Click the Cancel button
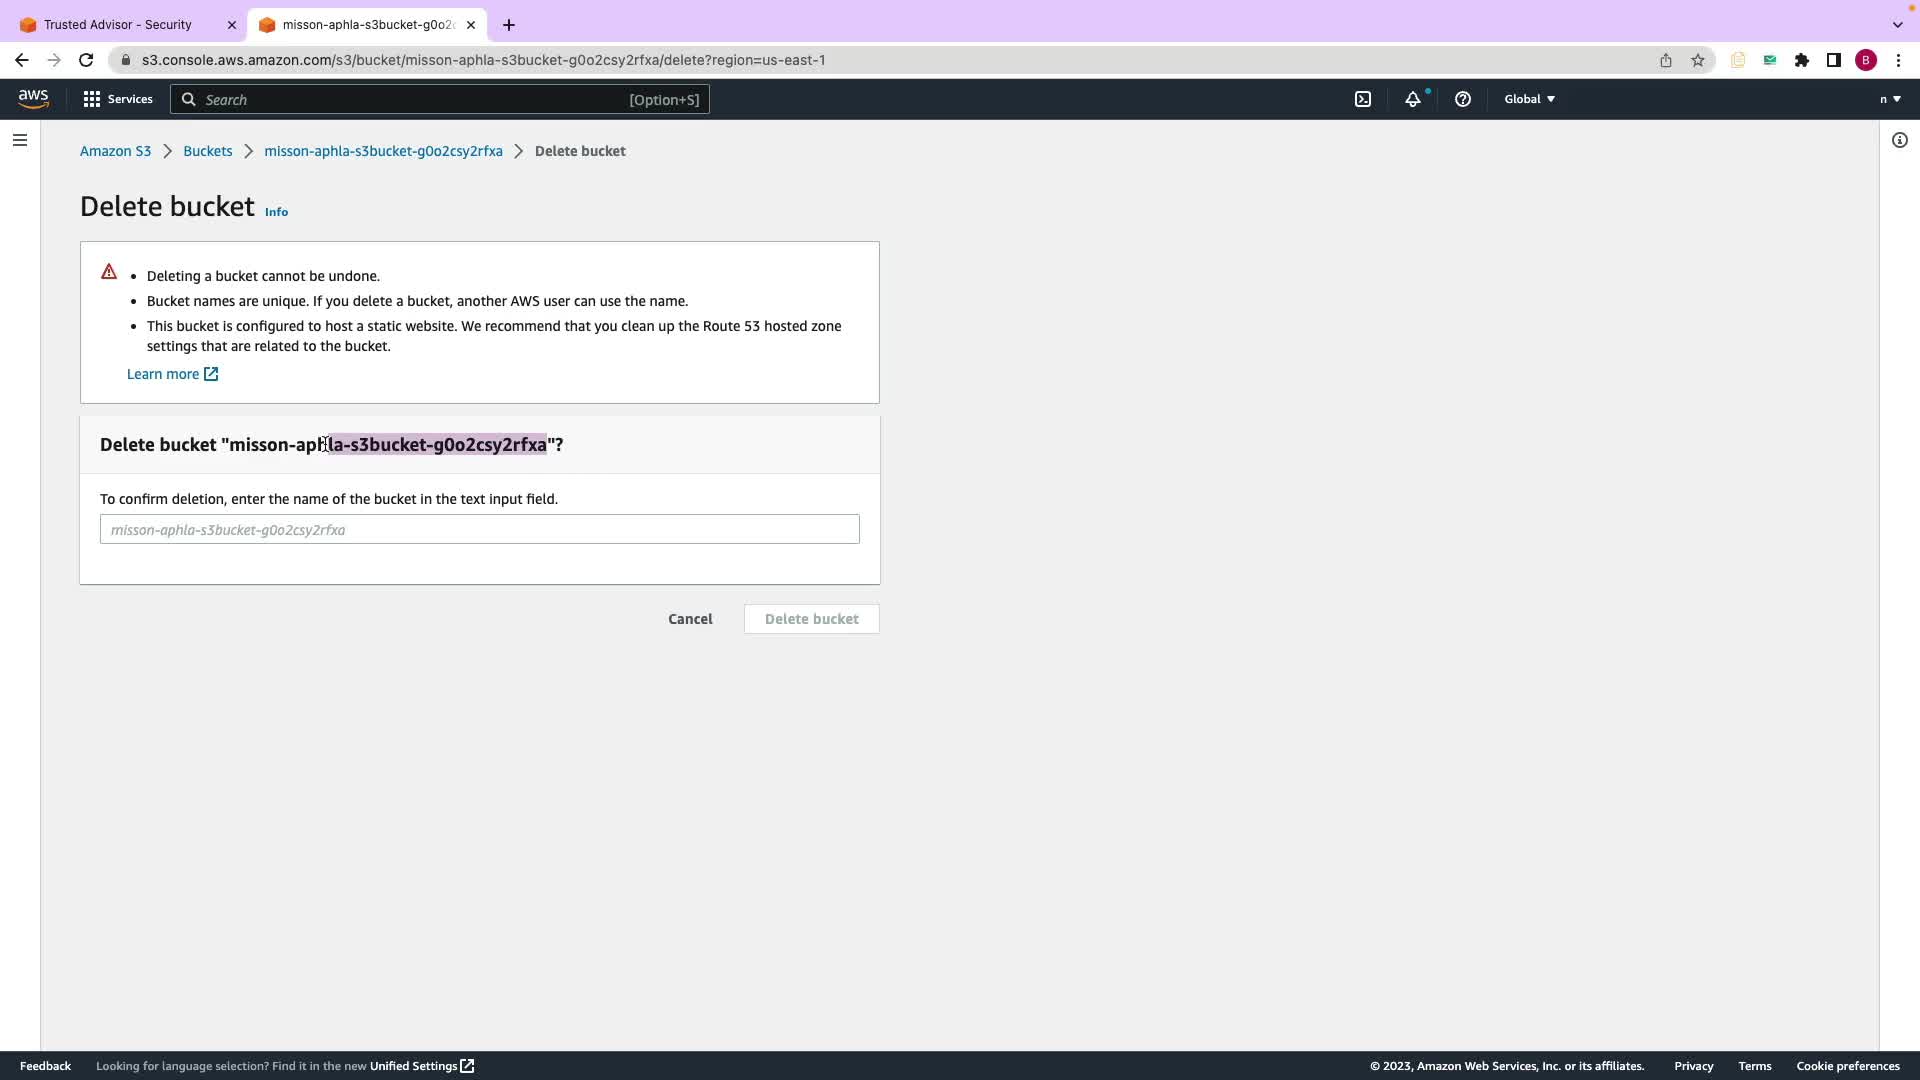Image resolution: width=1920 pixels, height=1080 pixels. coord(690,619)
